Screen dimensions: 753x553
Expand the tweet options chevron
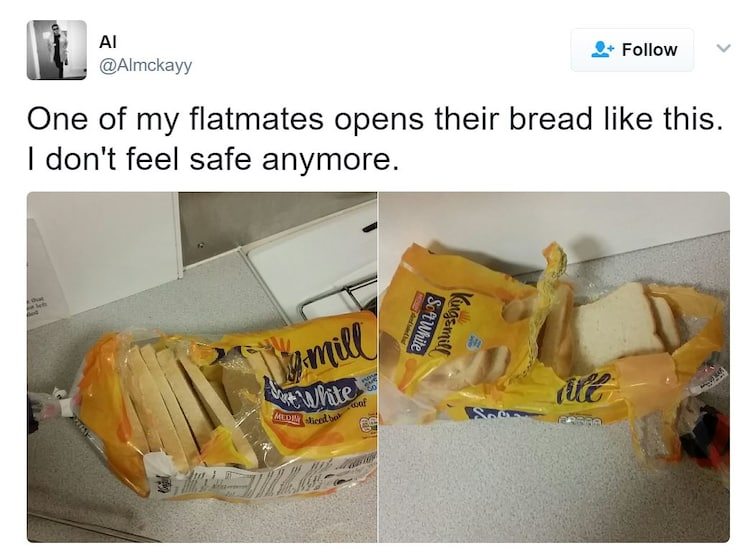pyautogui.click(x=723, y=48)
